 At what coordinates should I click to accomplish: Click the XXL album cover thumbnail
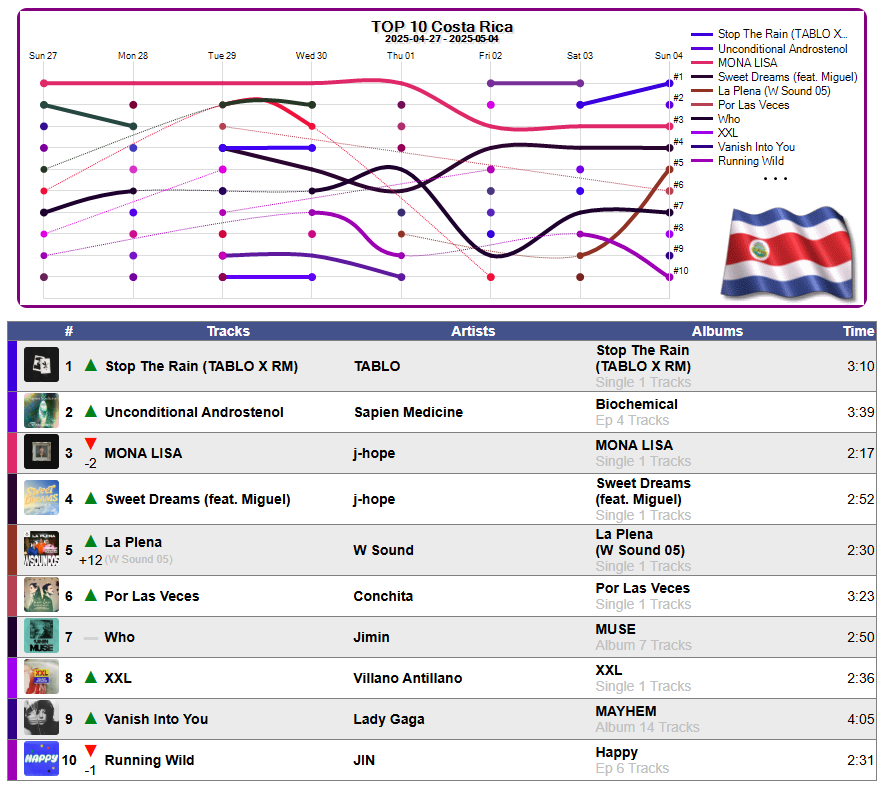[41, 677]
